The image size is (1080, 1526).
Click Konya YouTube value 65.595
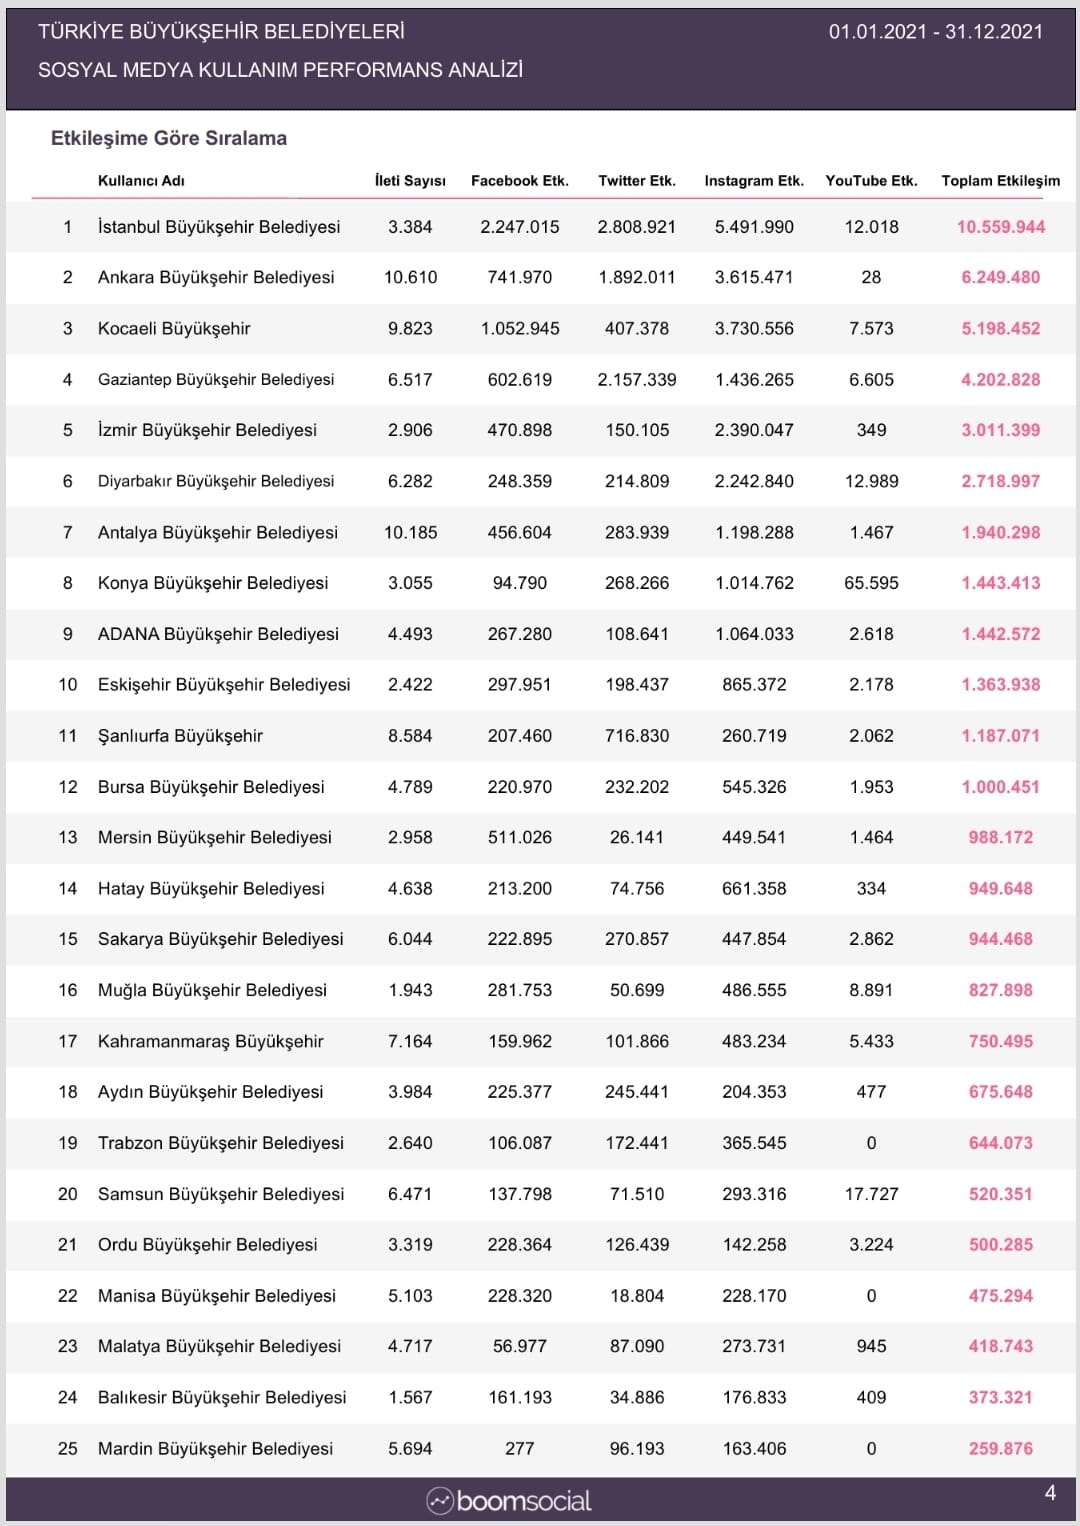pos(871,583)
